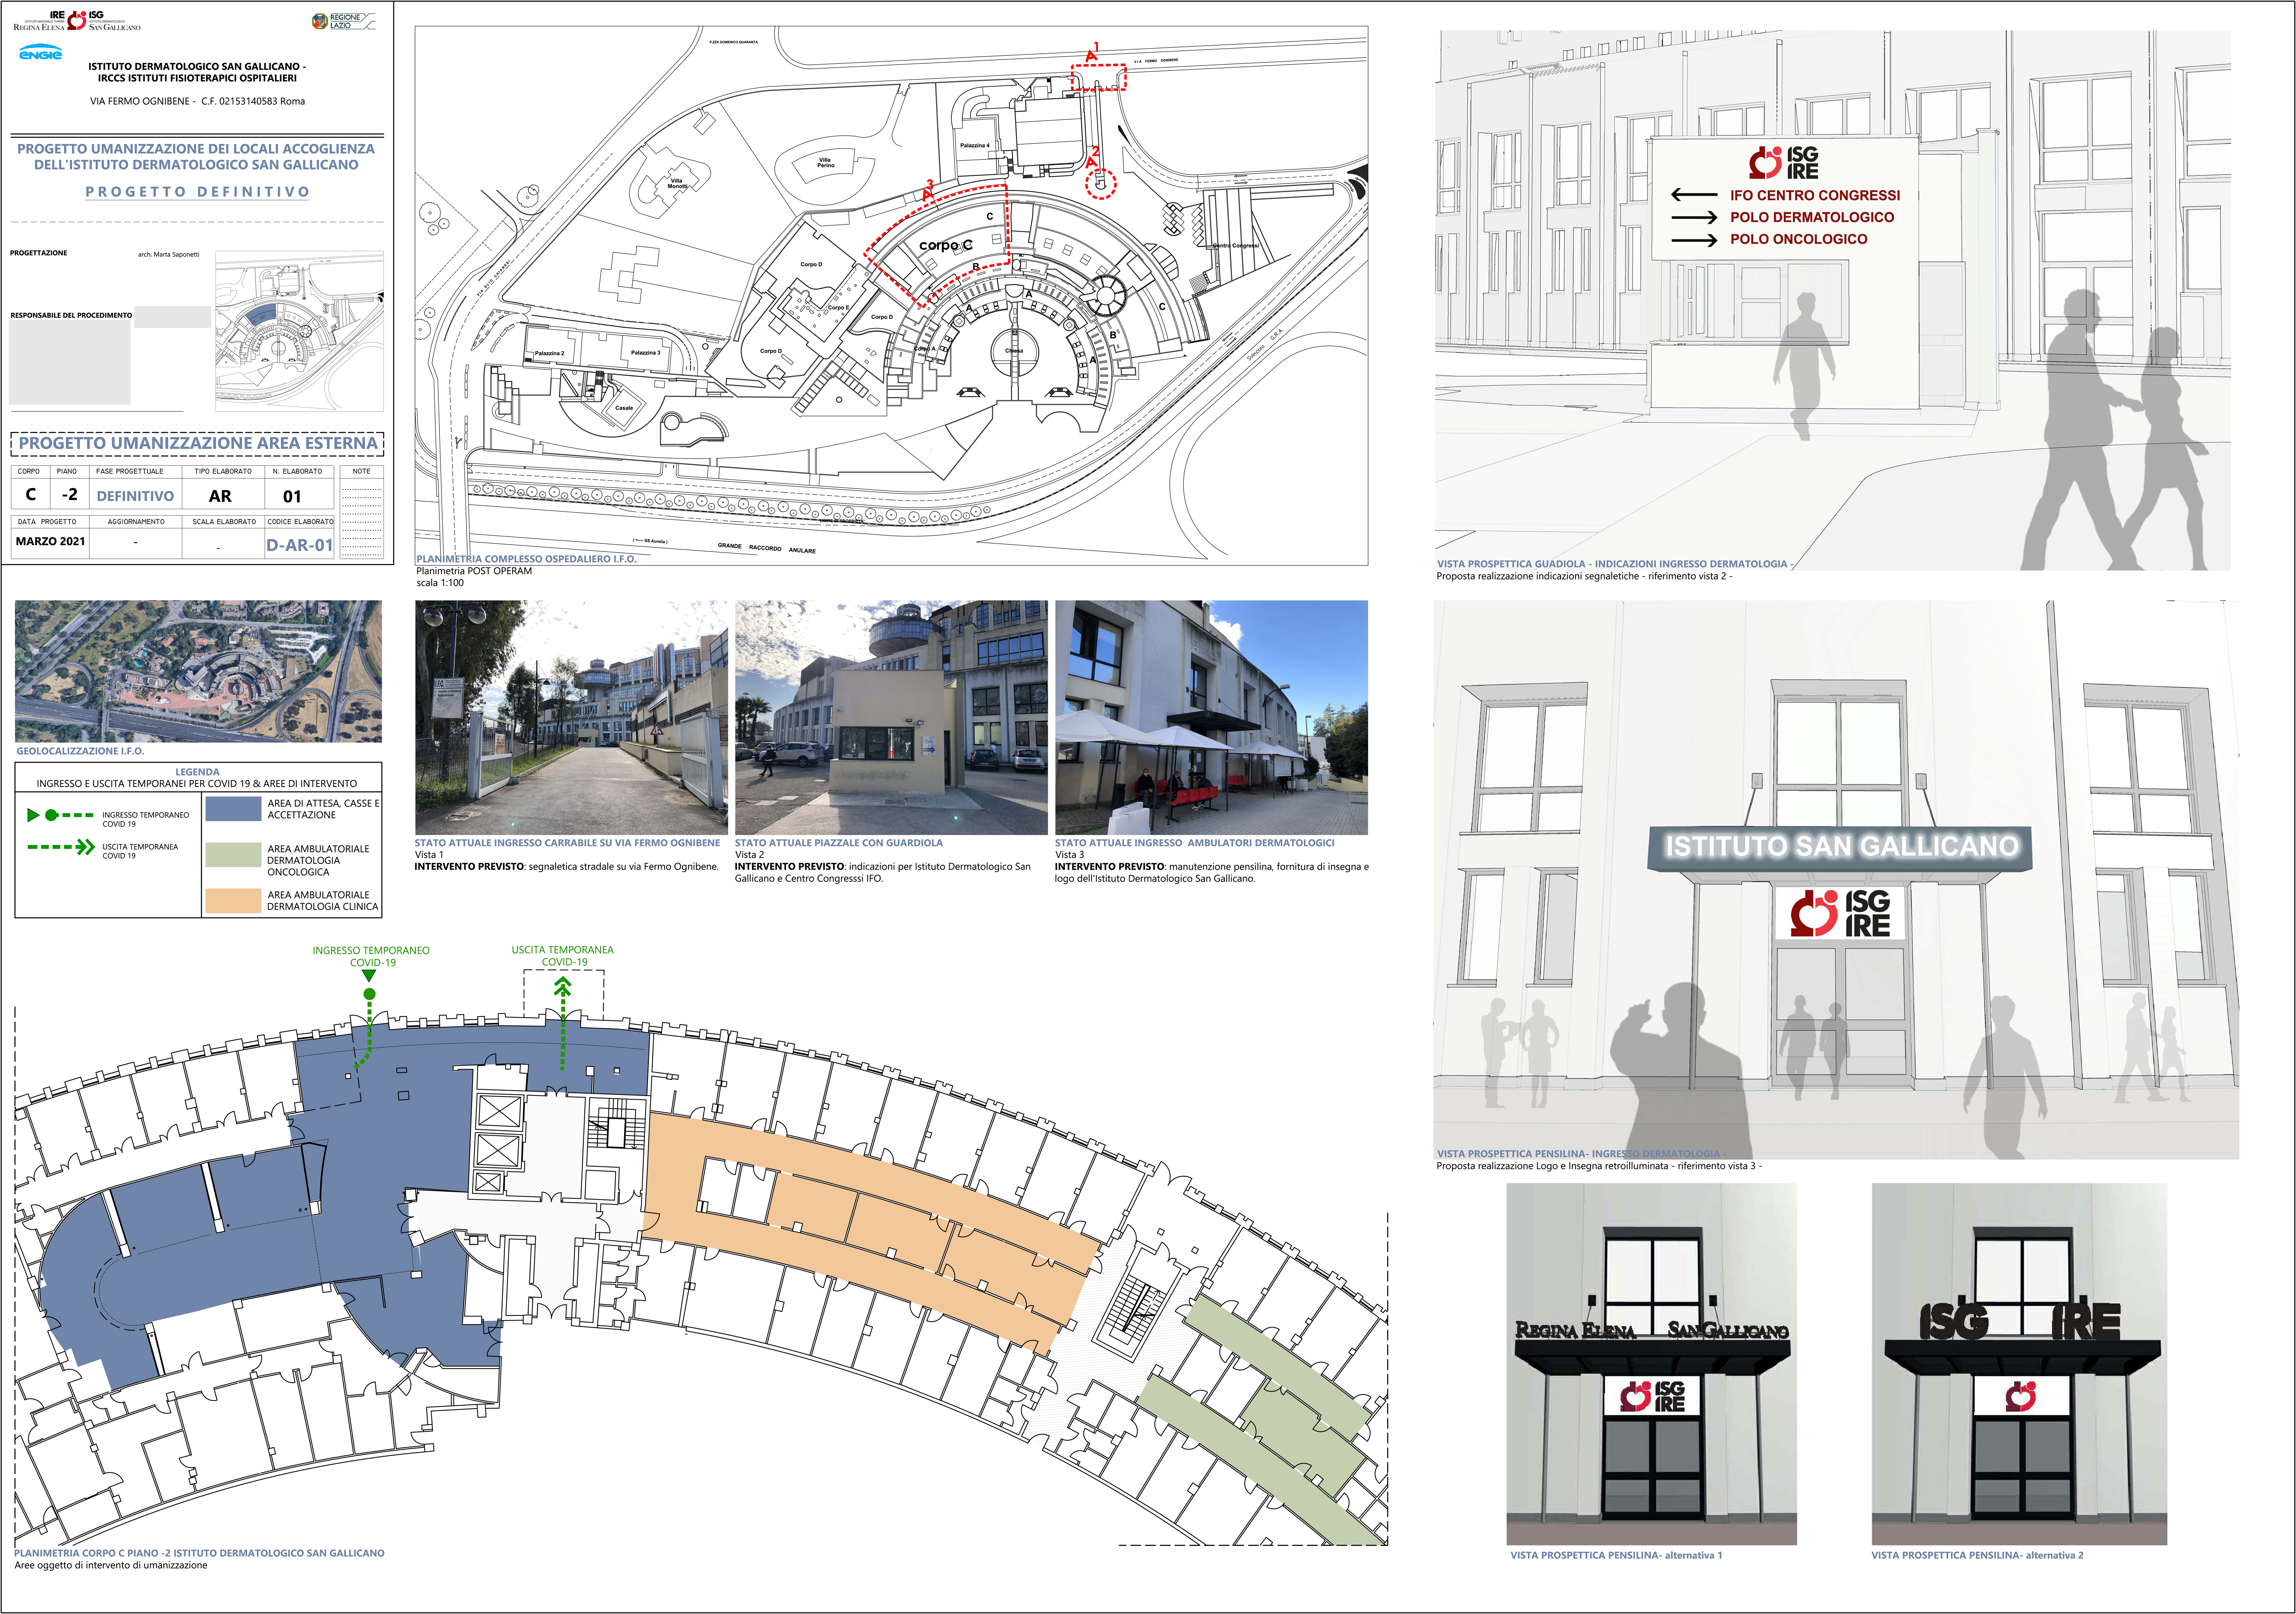The height and width of the screenshot is (1614, 2296).
Task: Click the ISG IRE door logo in alternativa 1 render
Action: (x=1652, y=1396)
